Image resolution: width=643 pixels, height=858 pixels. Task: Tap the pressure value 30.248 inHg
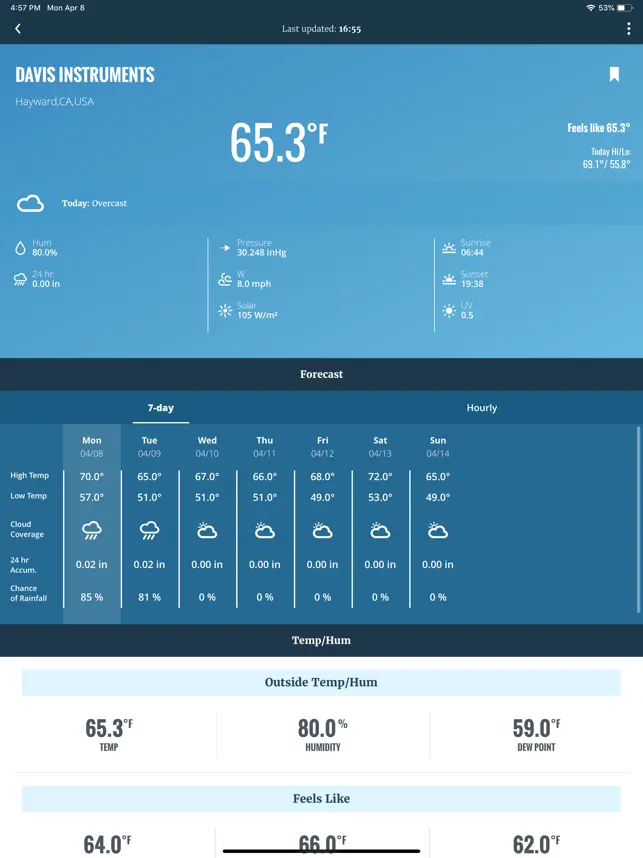tap(262, 252)
